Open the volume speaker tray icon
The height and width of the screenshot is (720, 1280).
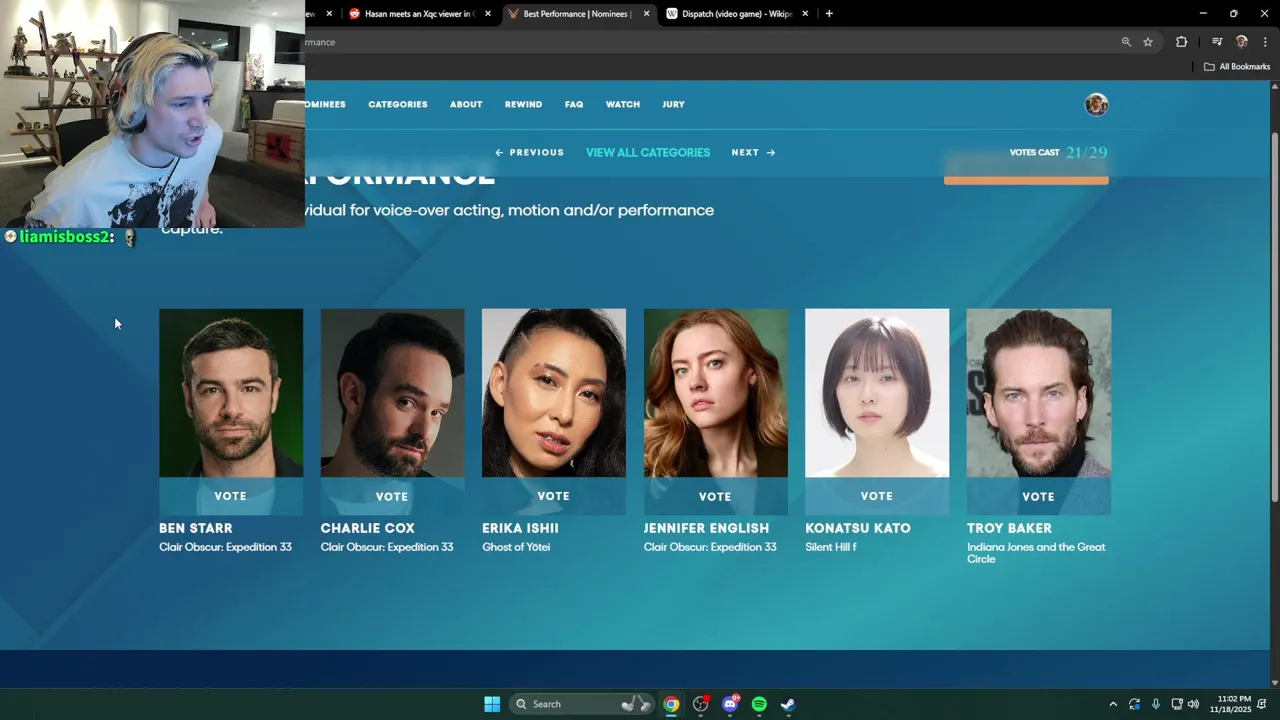click(1193, 704)
